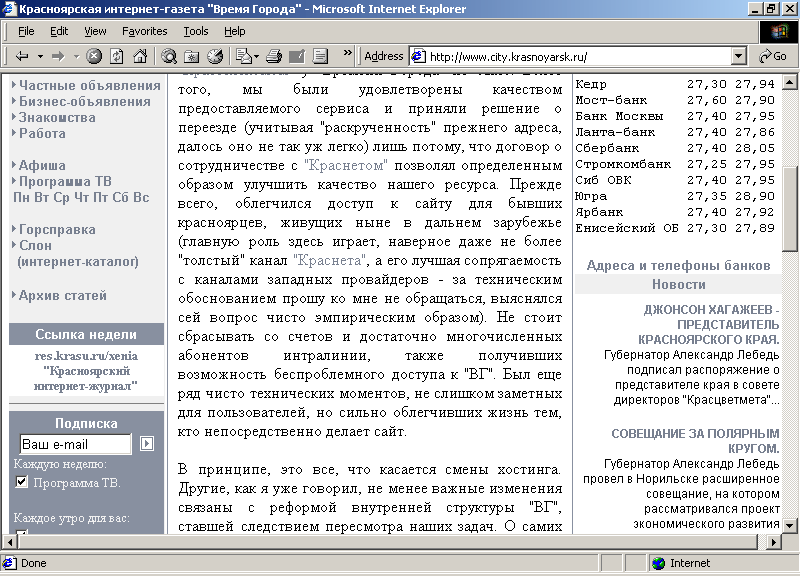800x576 pixels.
Task: Open the Mail button dropdown arrow
Action: [256, 56]
